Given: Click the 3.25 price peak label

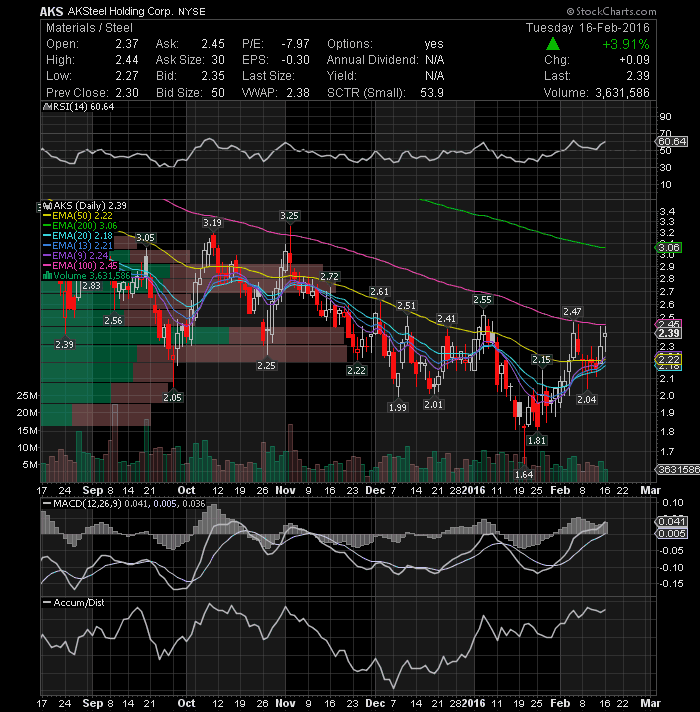Looking at the screenshot, I should (290, 216).
